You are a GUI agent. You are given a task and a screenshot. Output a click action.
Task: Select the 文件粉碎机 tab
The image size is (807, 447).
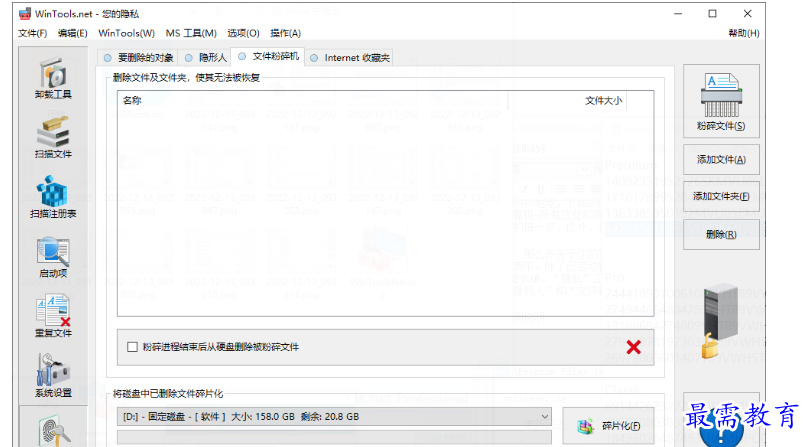(x=268, y=57)
